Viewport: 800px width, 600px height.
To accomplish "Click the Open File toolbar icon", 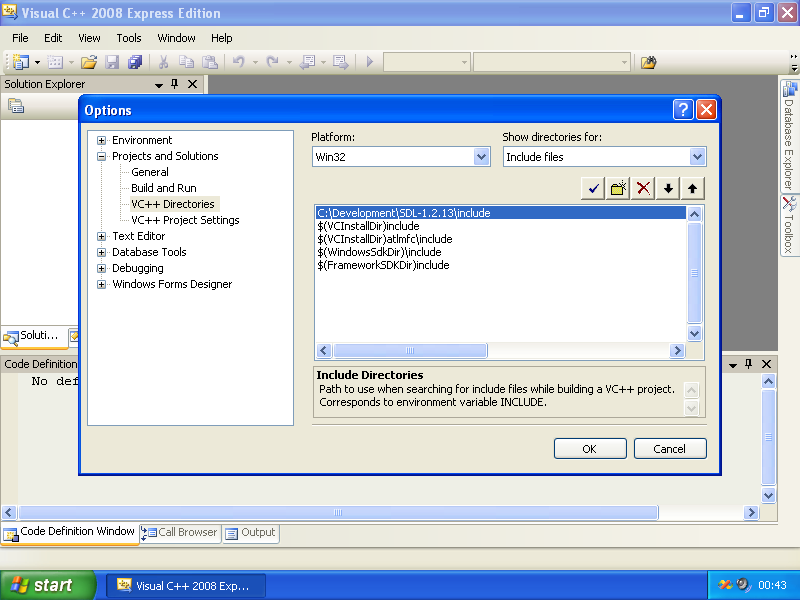I will [x=89, y=62].
